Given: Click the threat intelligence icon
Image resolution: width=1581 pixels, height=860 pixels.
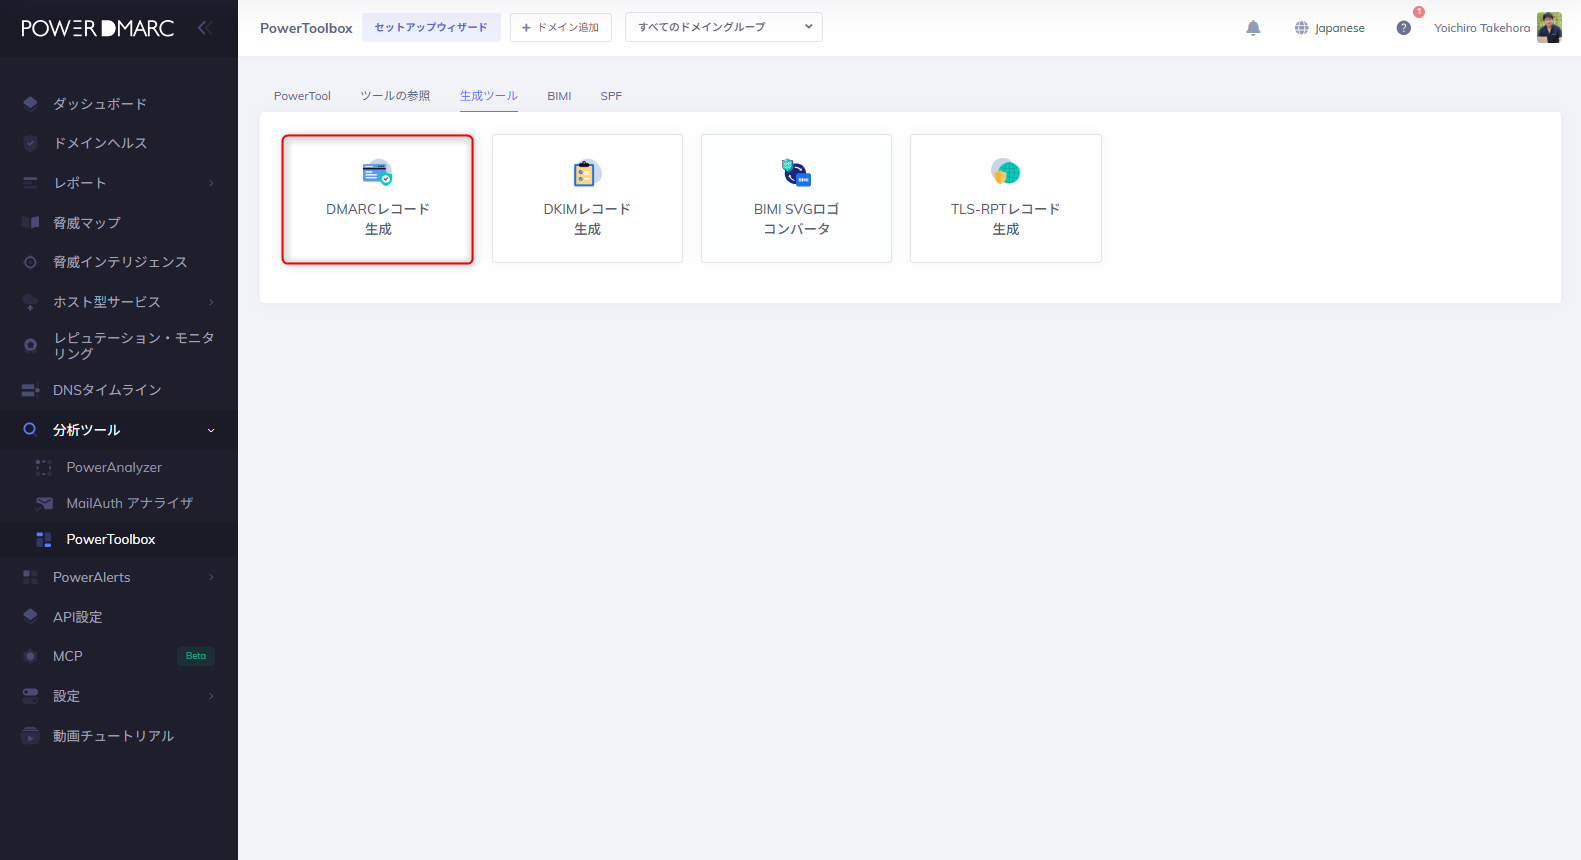Looking at the screenshot, I should pyautogui.click(x=30, y=262).
